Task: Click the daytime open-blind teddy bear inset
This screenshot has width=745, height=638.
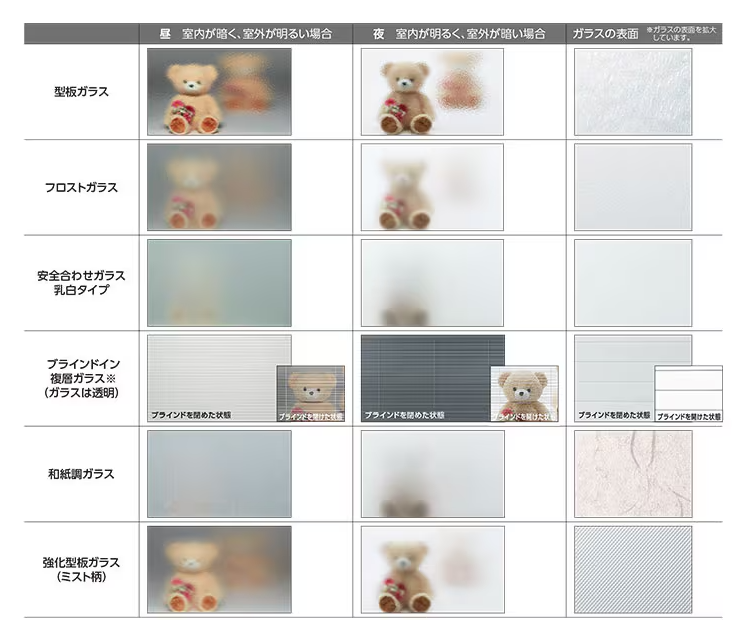Action: click(x=310, y=393)
